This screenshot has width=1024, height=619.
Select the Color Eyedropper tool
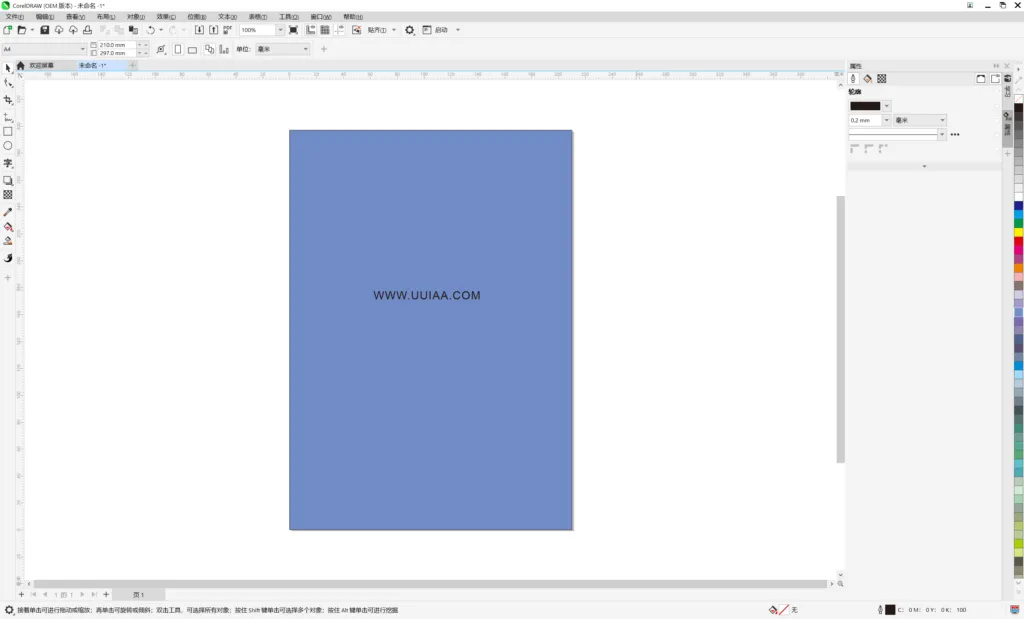[x=8, y=212]
